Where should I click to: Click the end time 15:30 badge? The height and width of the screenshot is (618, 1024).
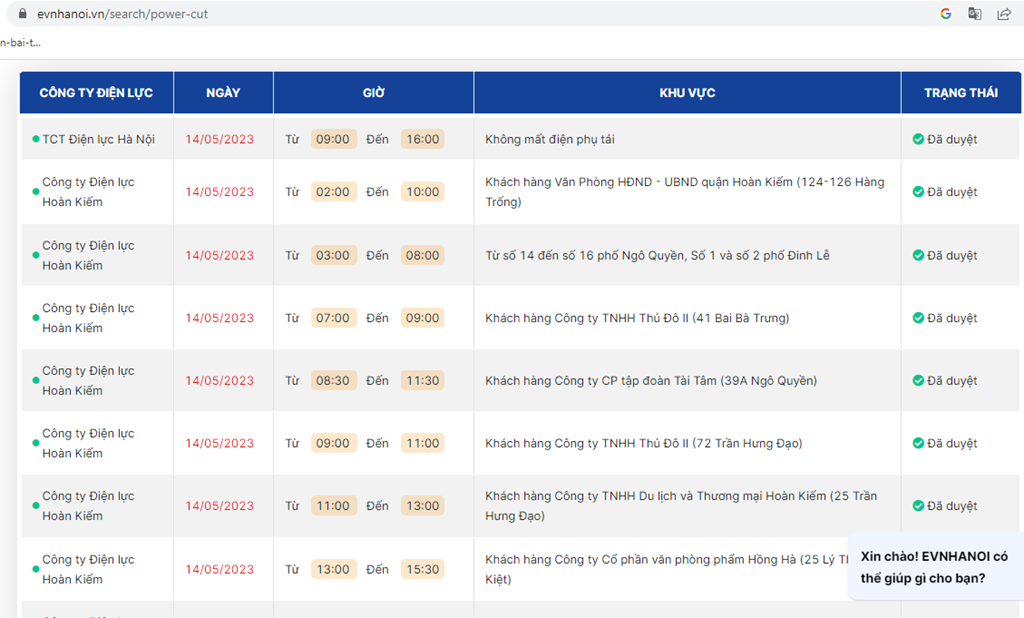pyautogui.click(x=423, y=570)
